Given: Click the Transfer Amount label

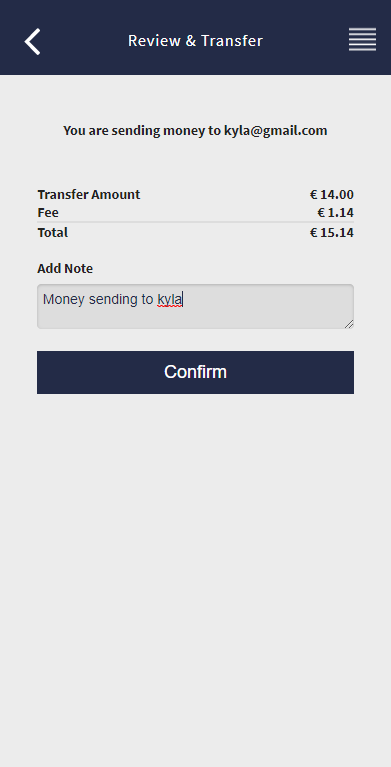Looking at the screenshot, I should coord(89,195).
